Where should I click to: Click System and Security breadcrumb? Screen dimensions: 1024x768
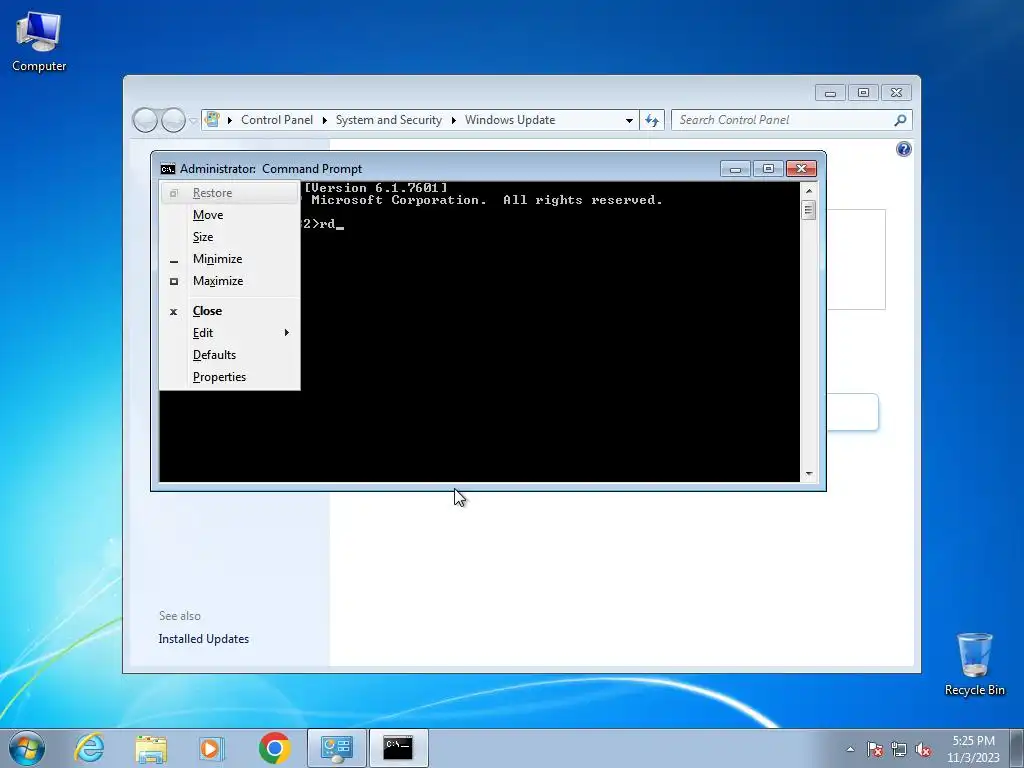click(x=389, y=120)
